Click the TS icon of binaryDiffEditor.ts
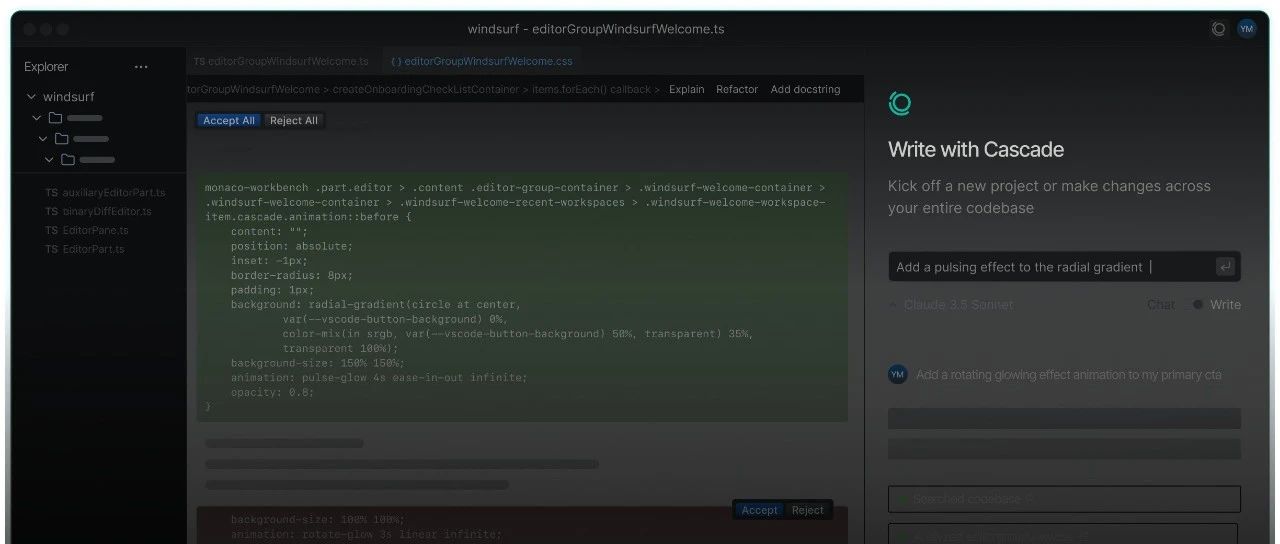 click(51, 211)
